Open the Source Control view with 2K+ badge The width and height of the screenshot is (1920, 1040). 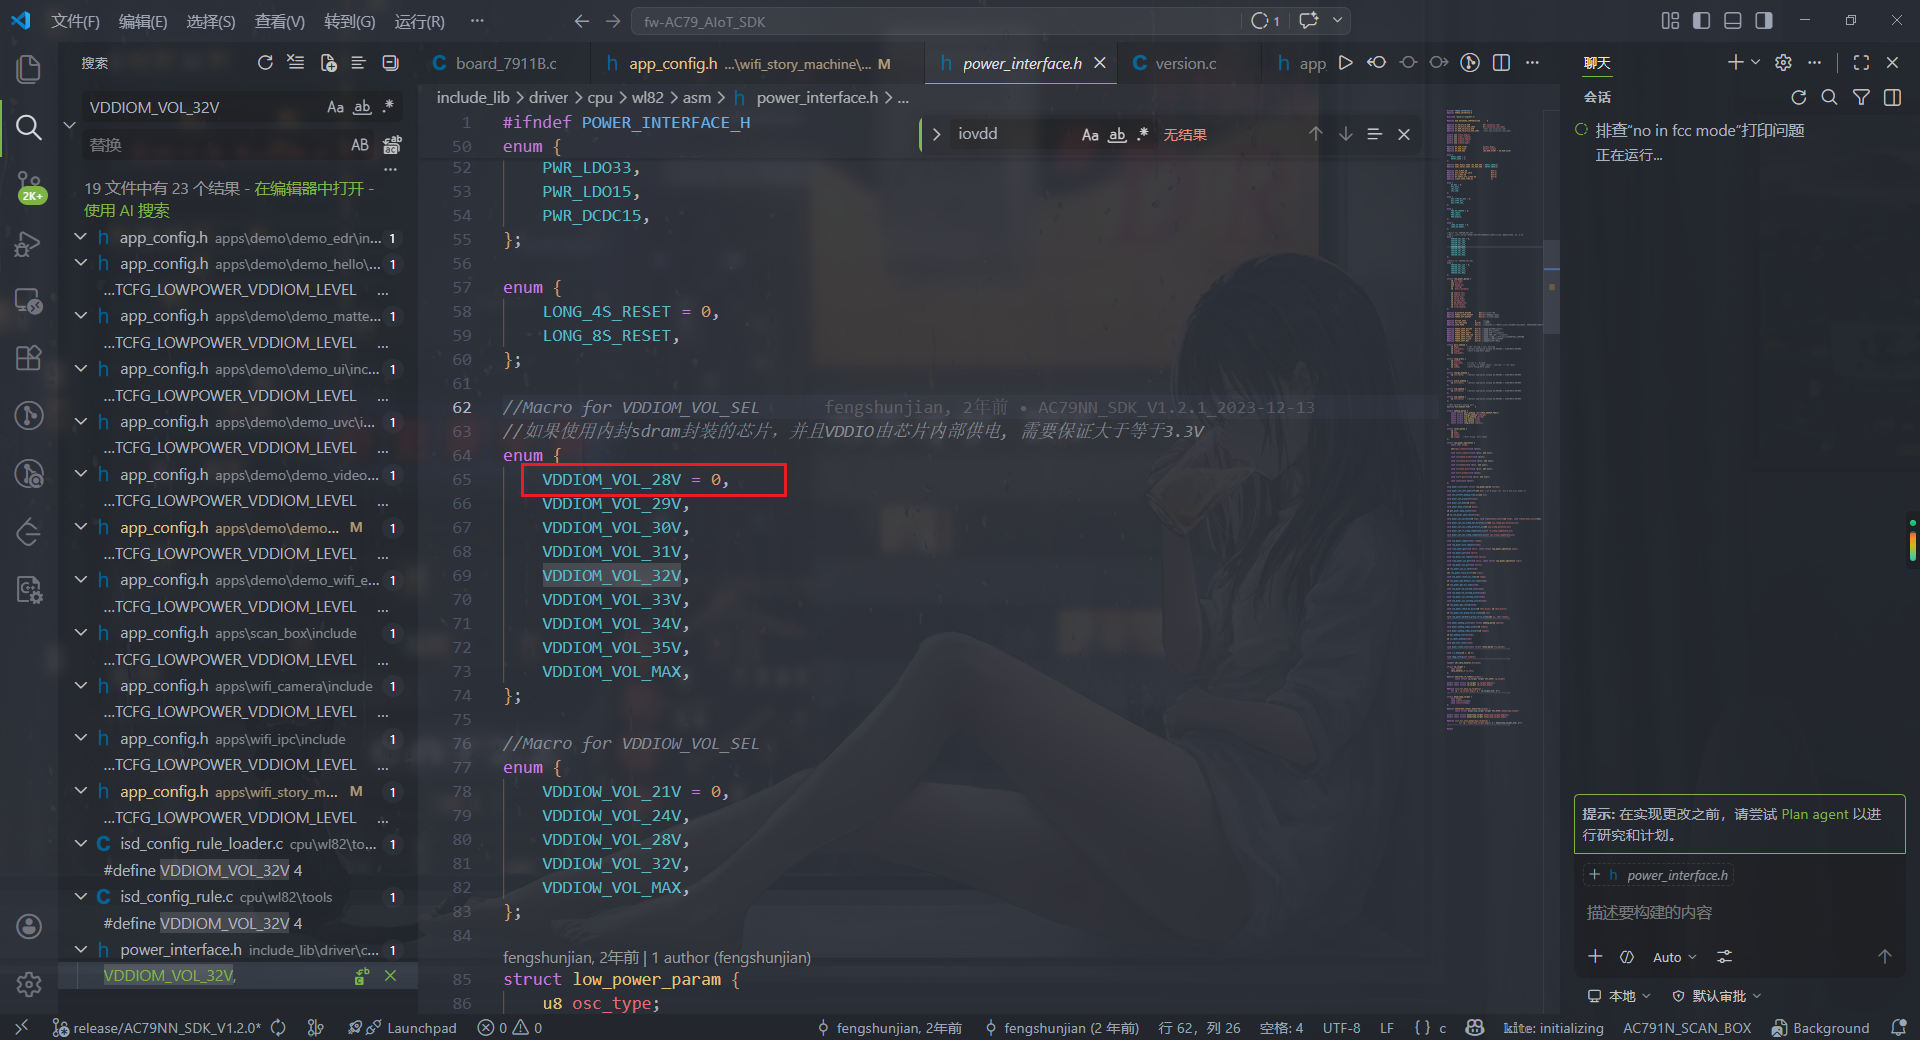[29, 186]
